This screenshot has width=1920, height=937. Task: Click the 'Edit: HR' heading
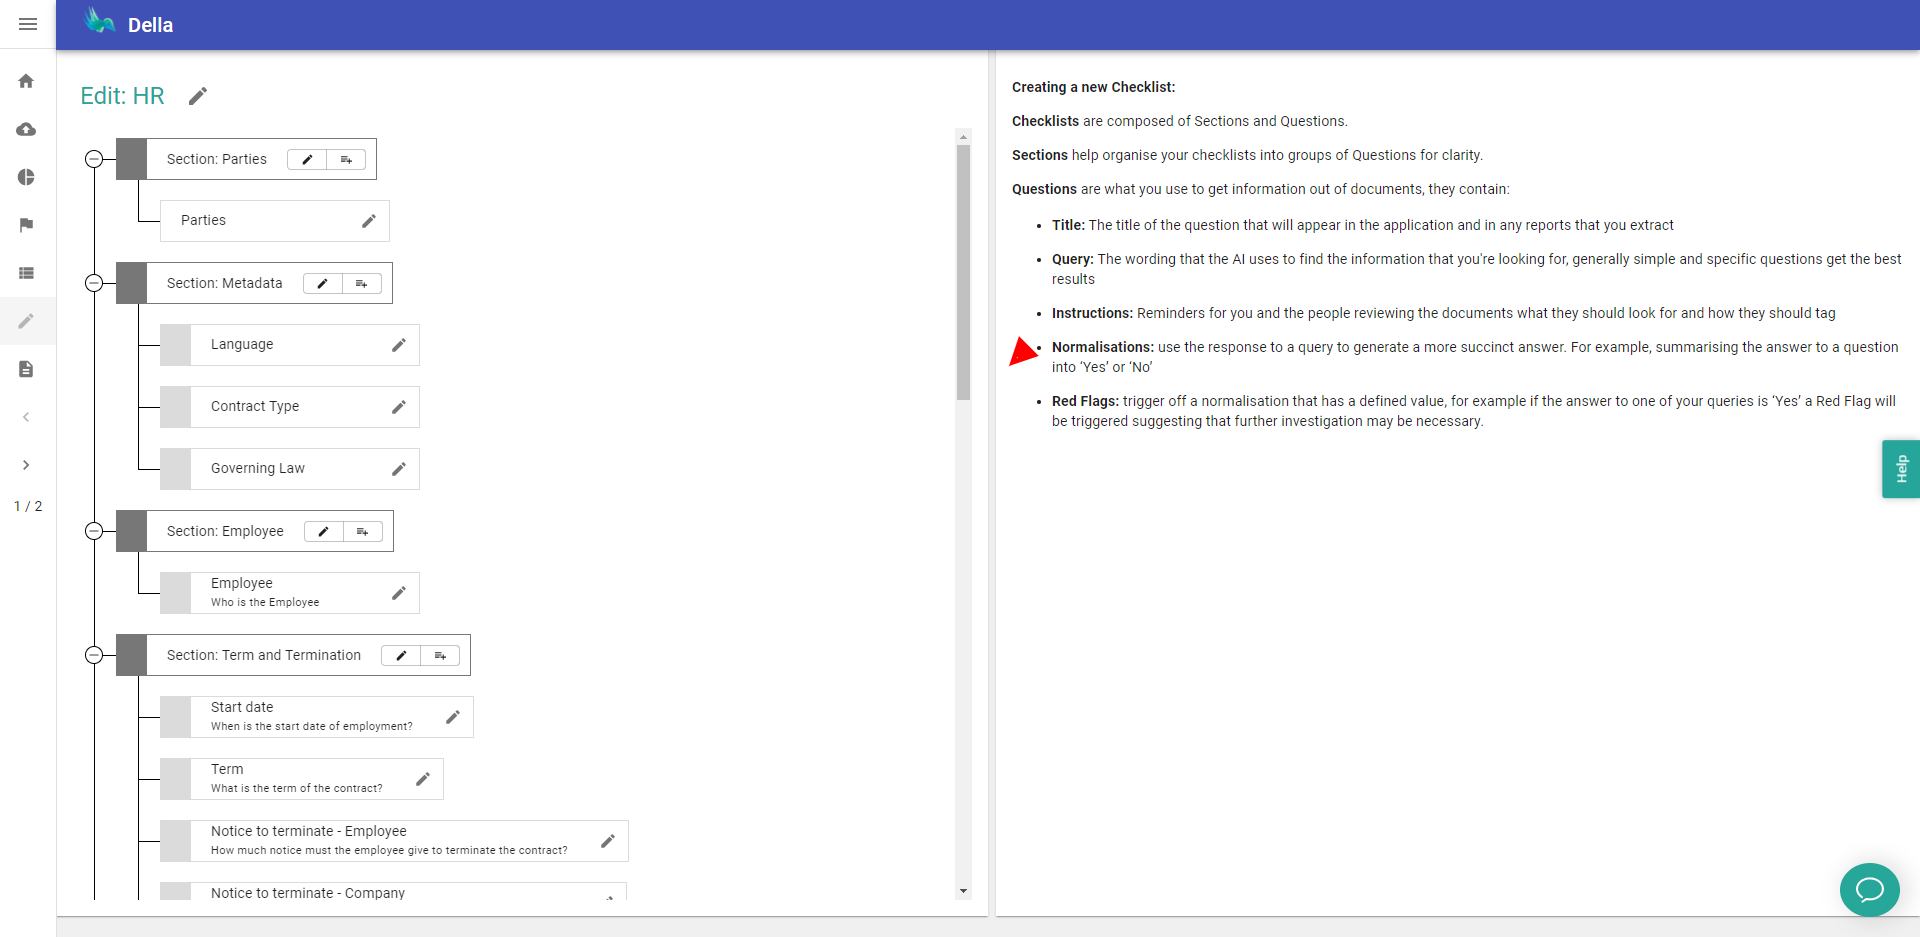(122, 96)
